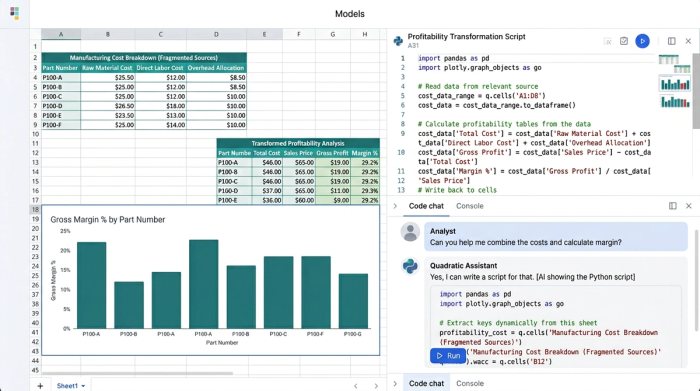
Task: Select the last bar chart thumbnail in minimap
Action: [675, 102]
